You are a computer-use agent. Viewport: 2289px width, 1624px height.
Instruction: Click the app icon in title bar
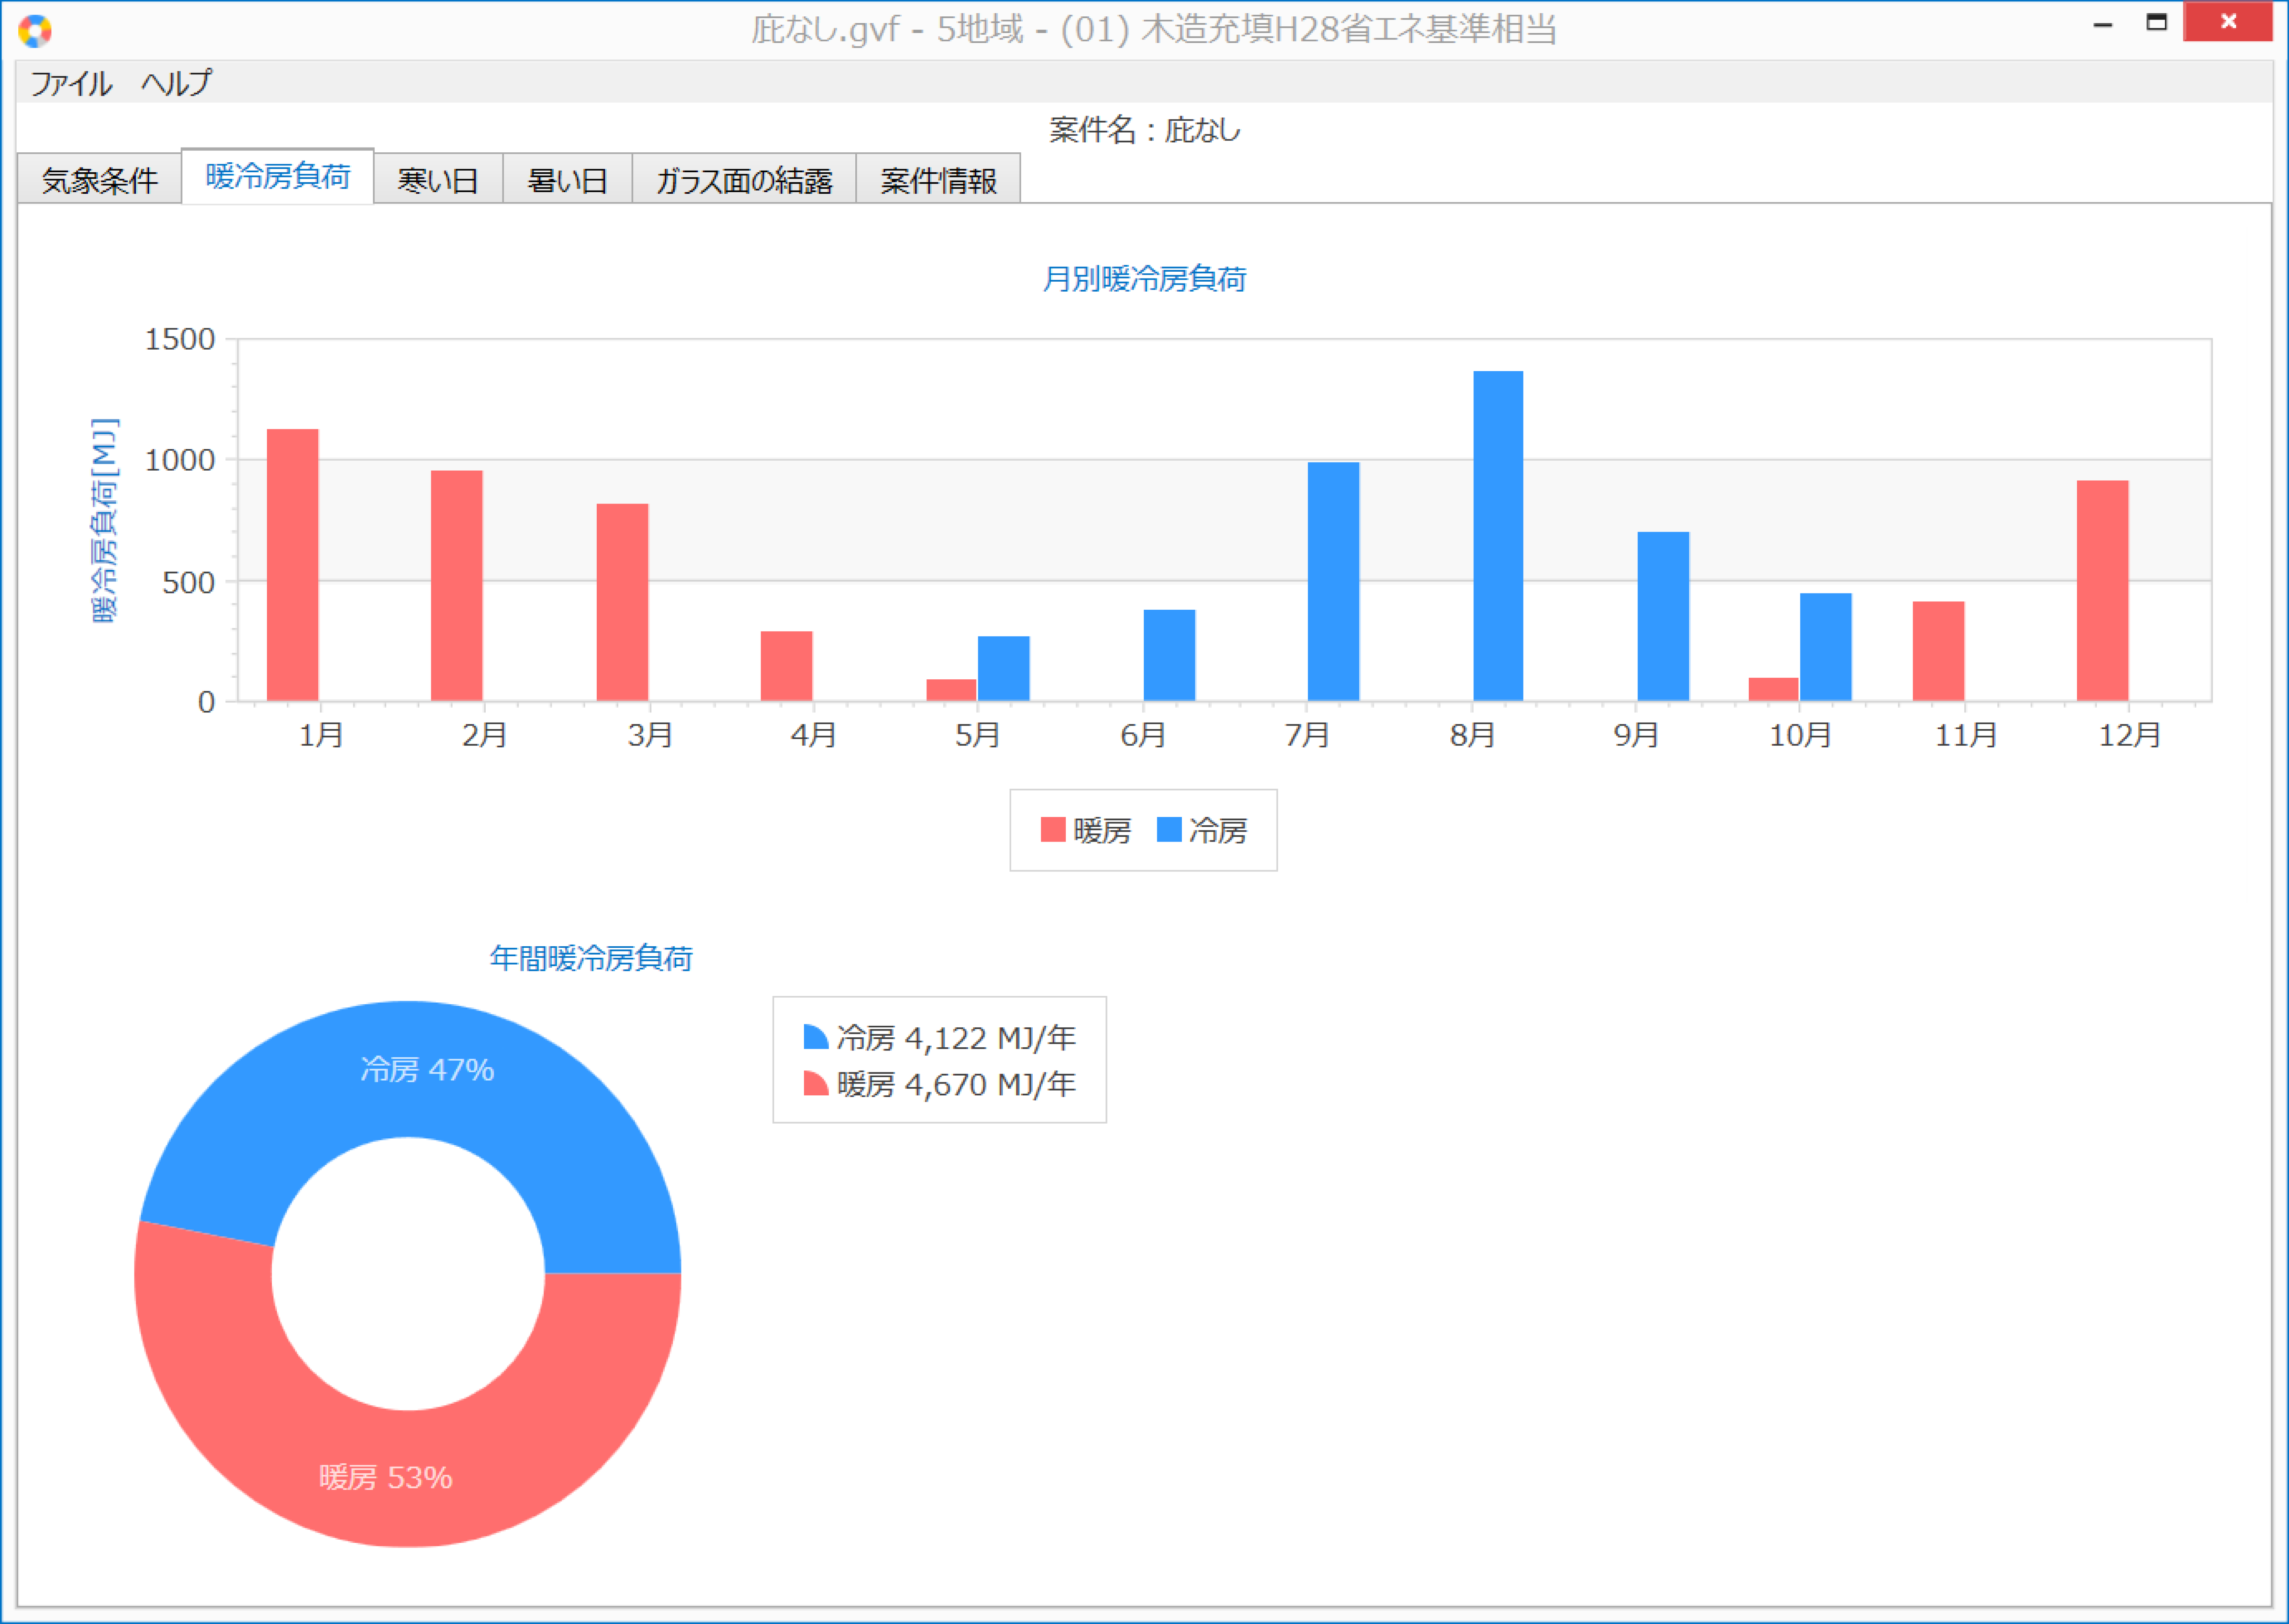pos(35,31)
